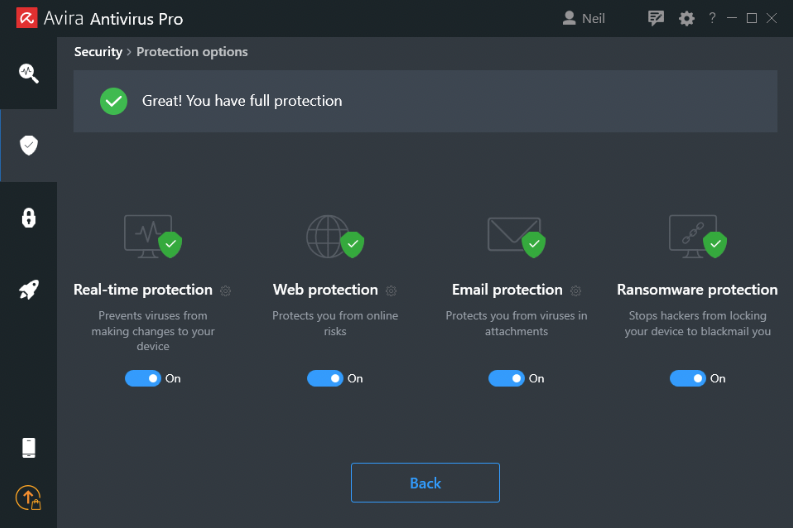Click the Ransomware protection heading
Viewport: 793px width, 528px height.
[x=697, y=290]
